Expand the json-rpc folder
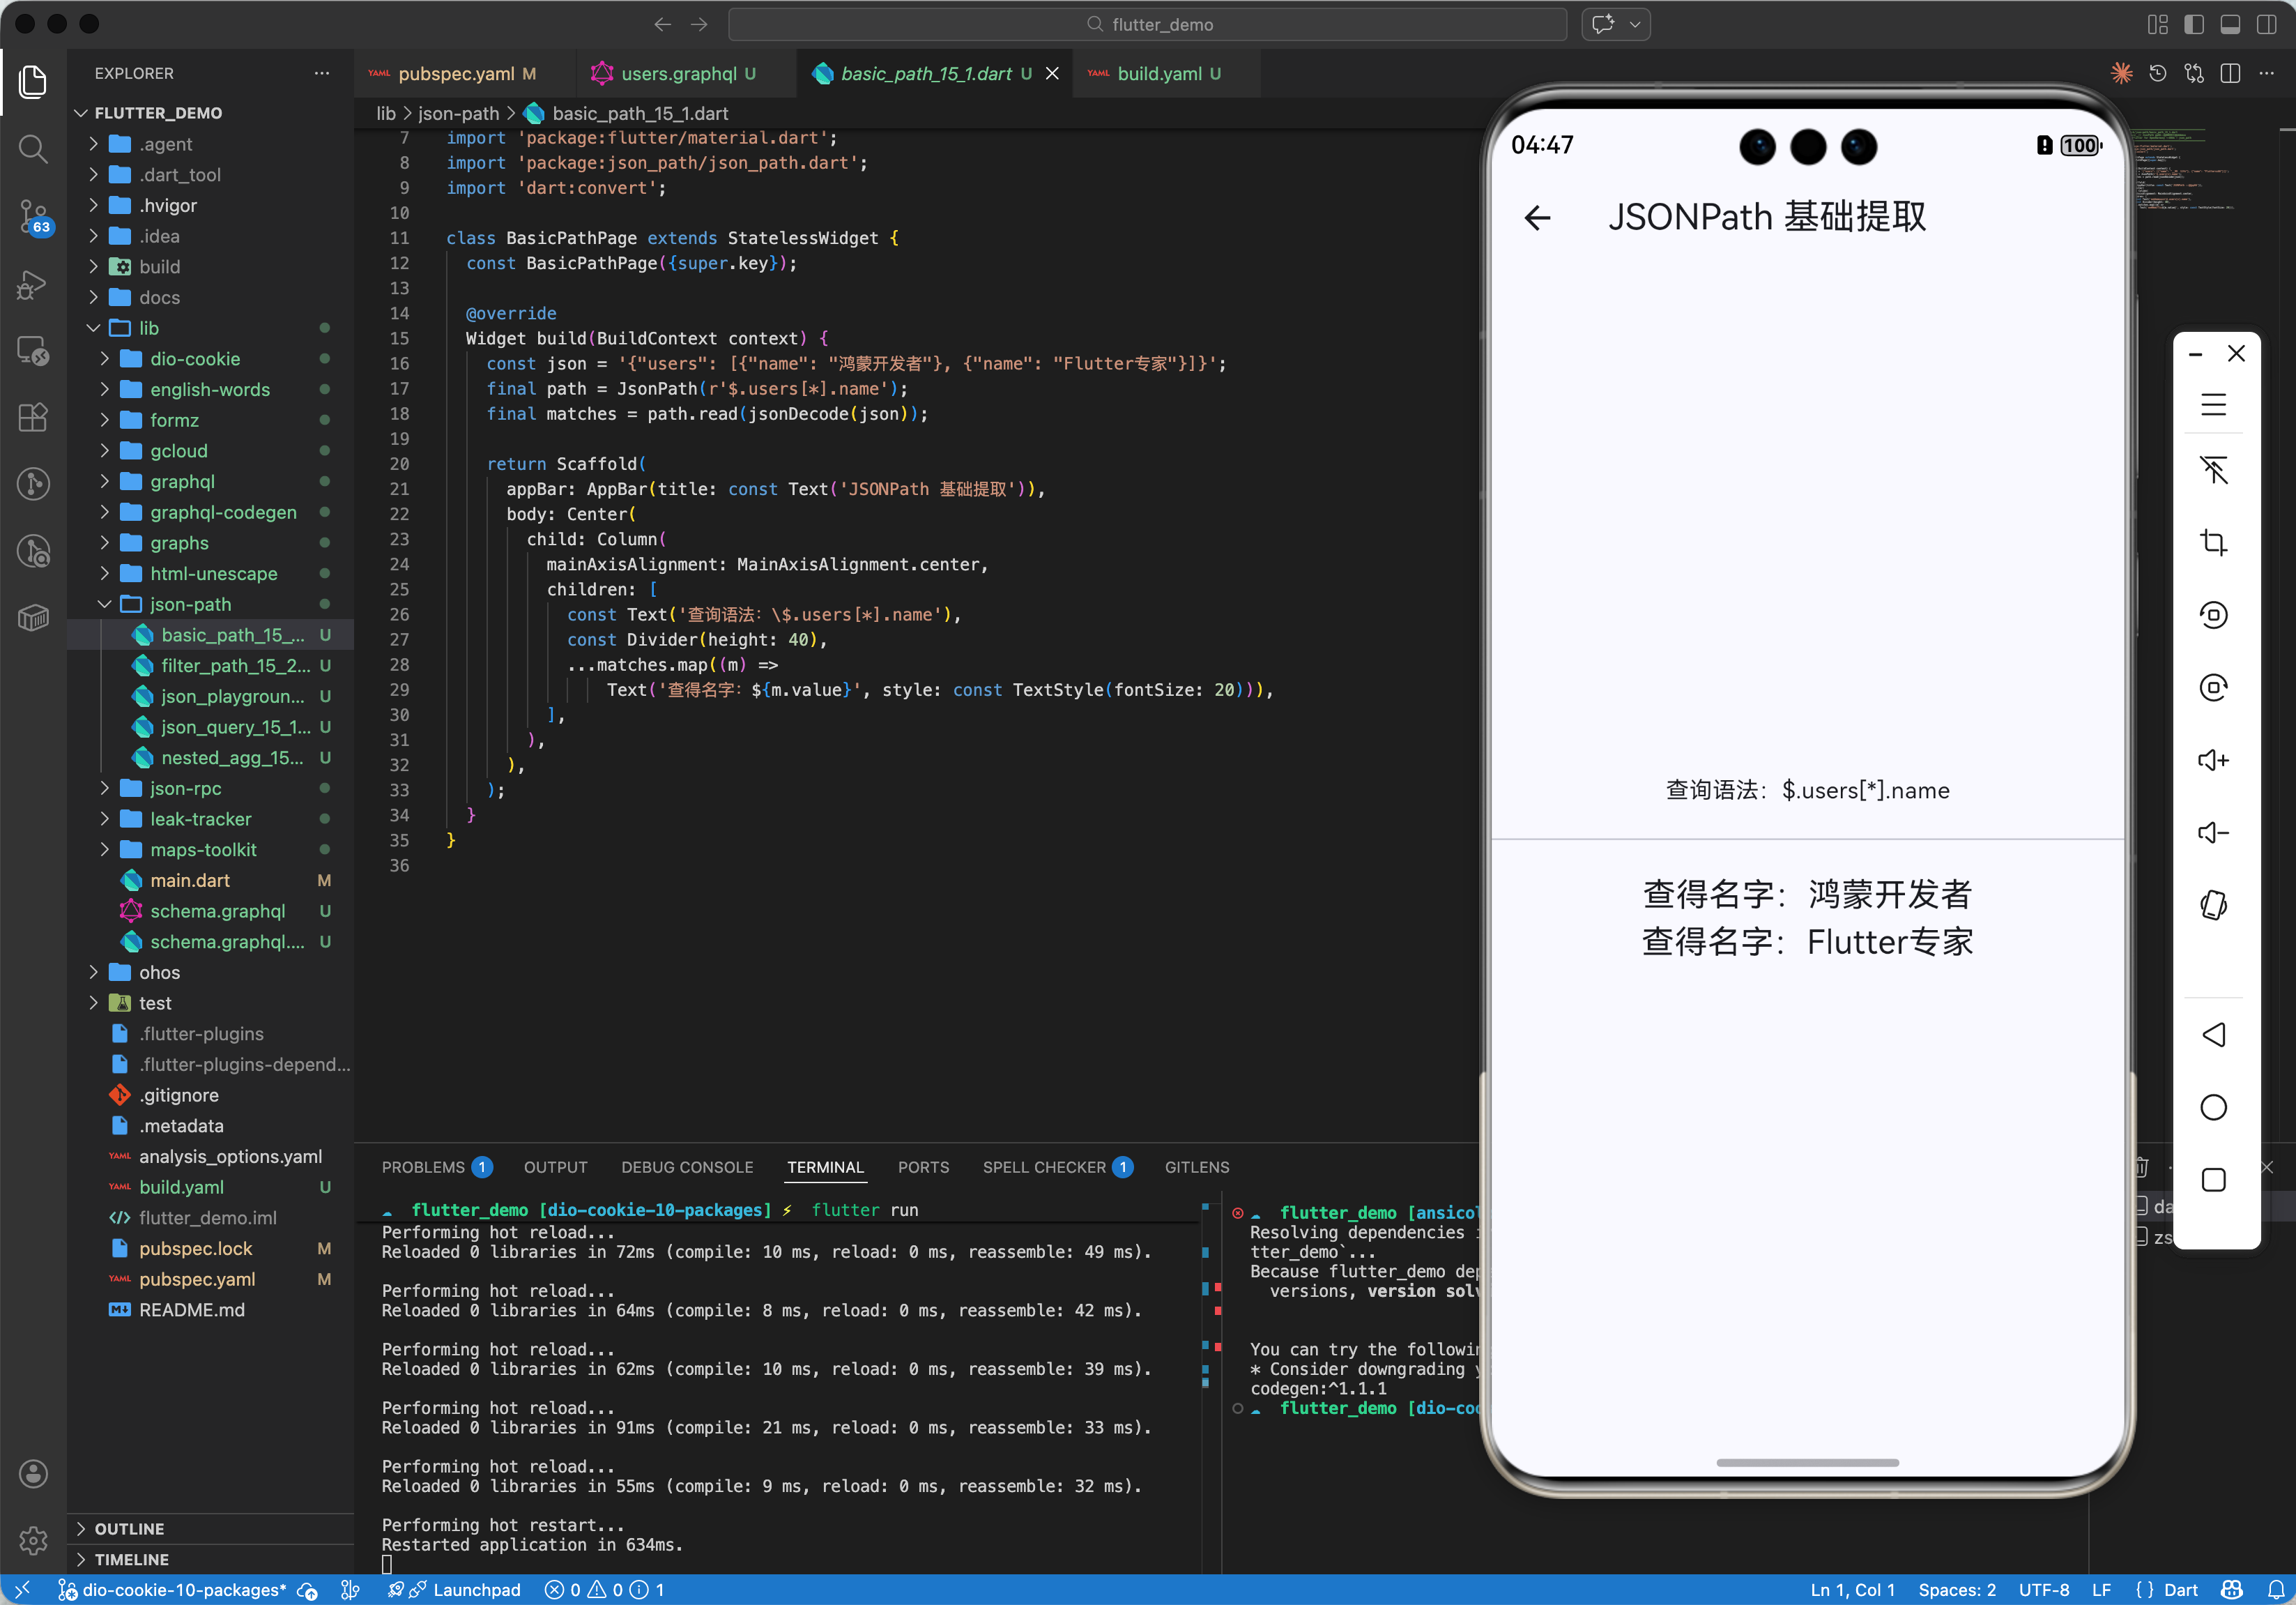Viewport: 2296px width, 1605px height. pyautogui.click(x=185, y=788)
